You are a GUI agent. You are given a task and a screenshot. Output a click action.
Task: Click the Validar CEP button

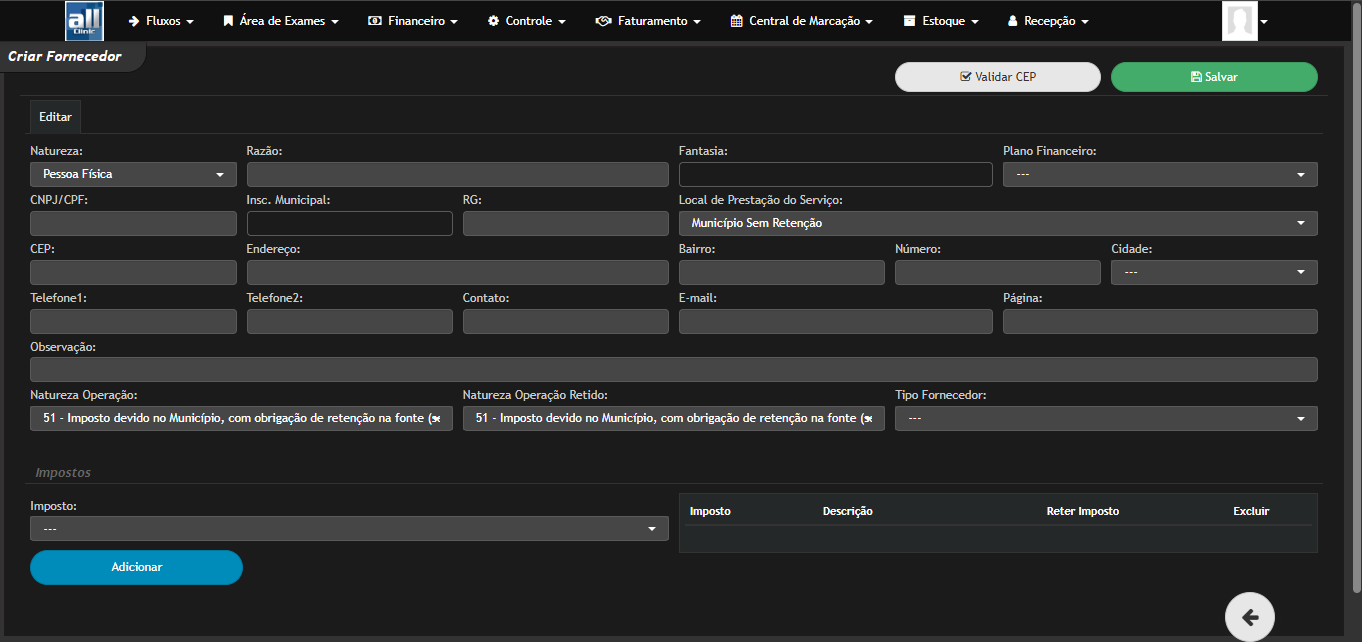(997, 77)
